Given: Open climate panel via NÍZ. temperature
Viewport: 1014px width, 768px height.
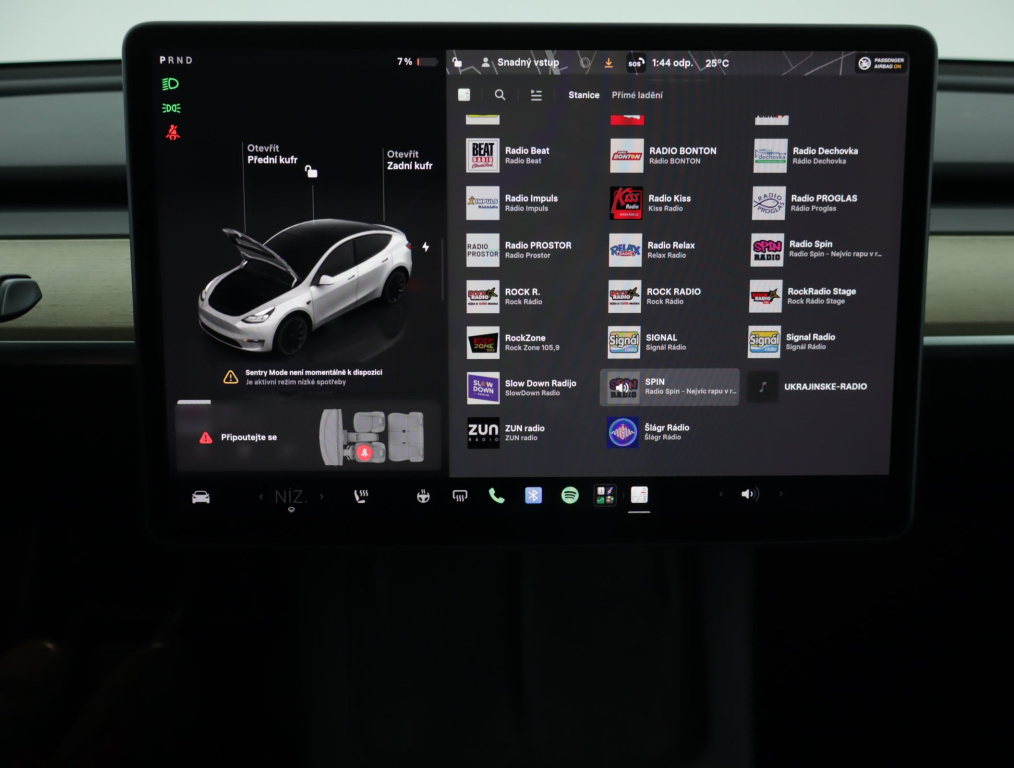Looking at the screenshot, I should pos(291,497).
